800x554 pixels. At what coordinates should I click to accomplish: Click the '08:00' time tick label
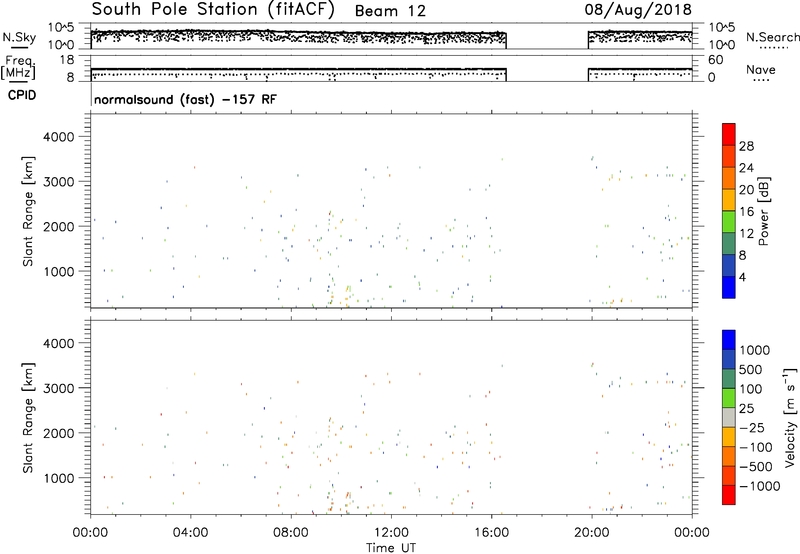[291, 533]
